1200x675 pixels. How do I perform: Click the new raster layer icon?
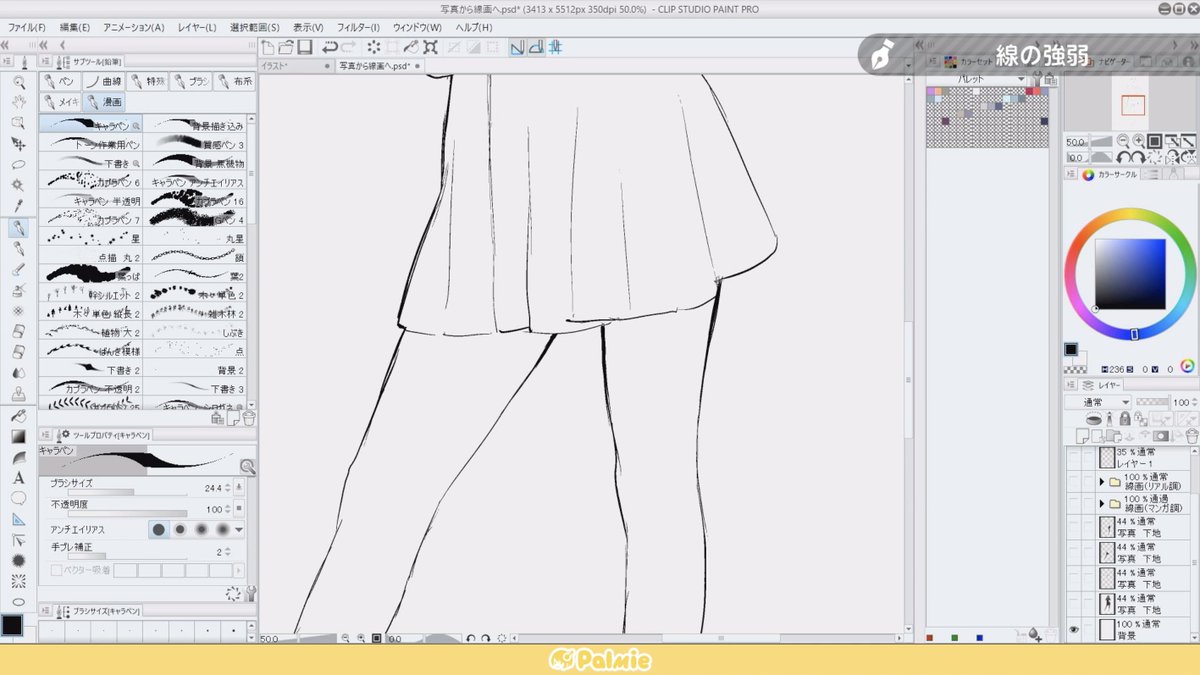tap(1082, 436)
